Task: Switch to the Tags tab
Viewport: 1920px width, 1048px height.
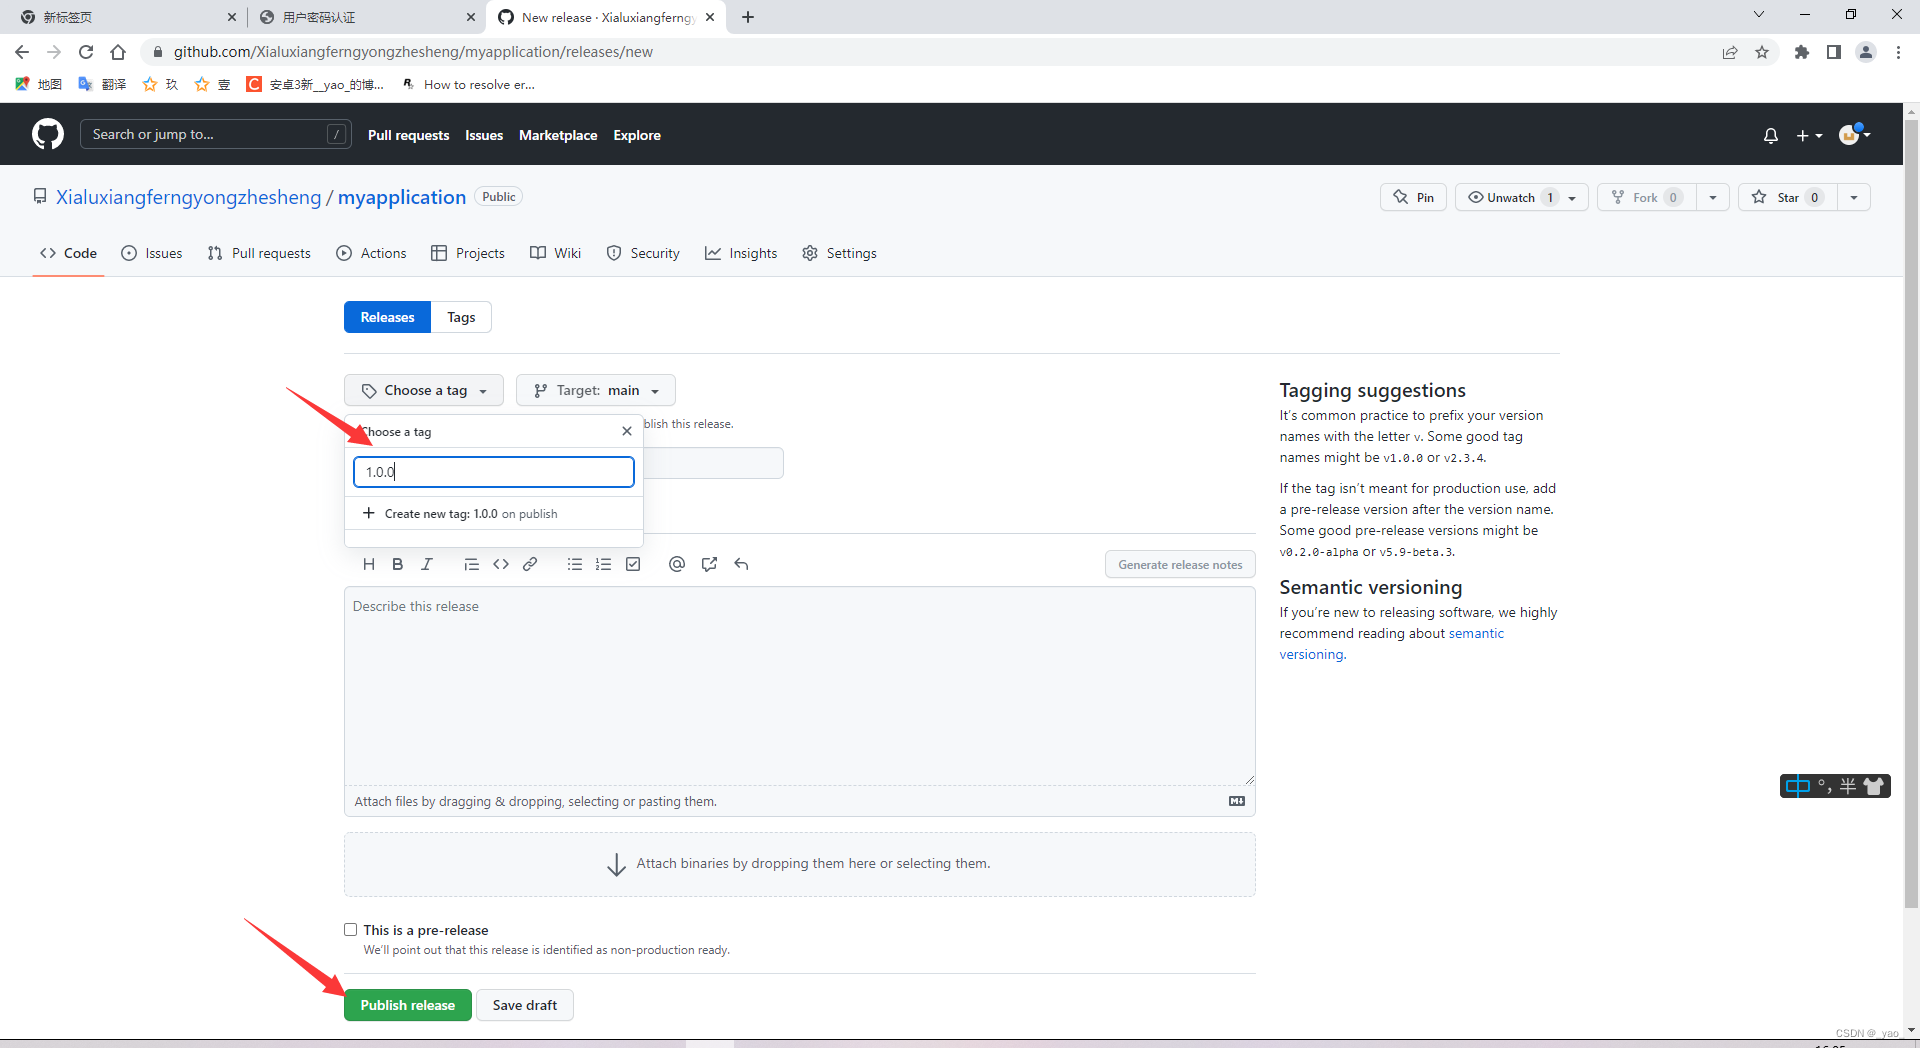Action: click(461, 317)
